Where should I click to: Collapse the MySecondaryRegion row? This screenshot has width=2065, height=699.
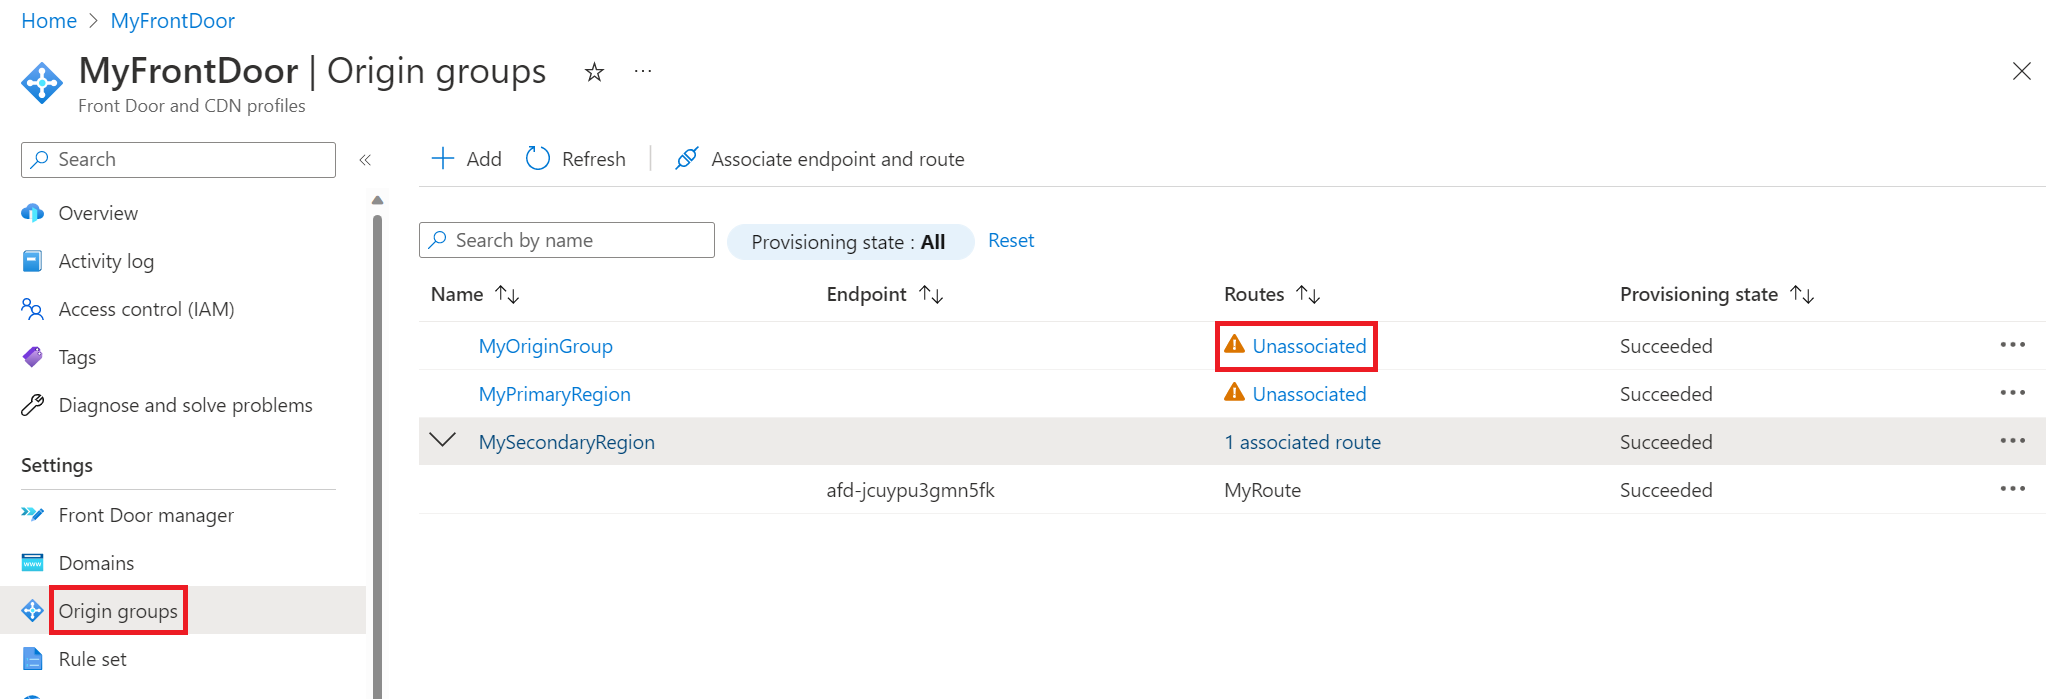443,440
